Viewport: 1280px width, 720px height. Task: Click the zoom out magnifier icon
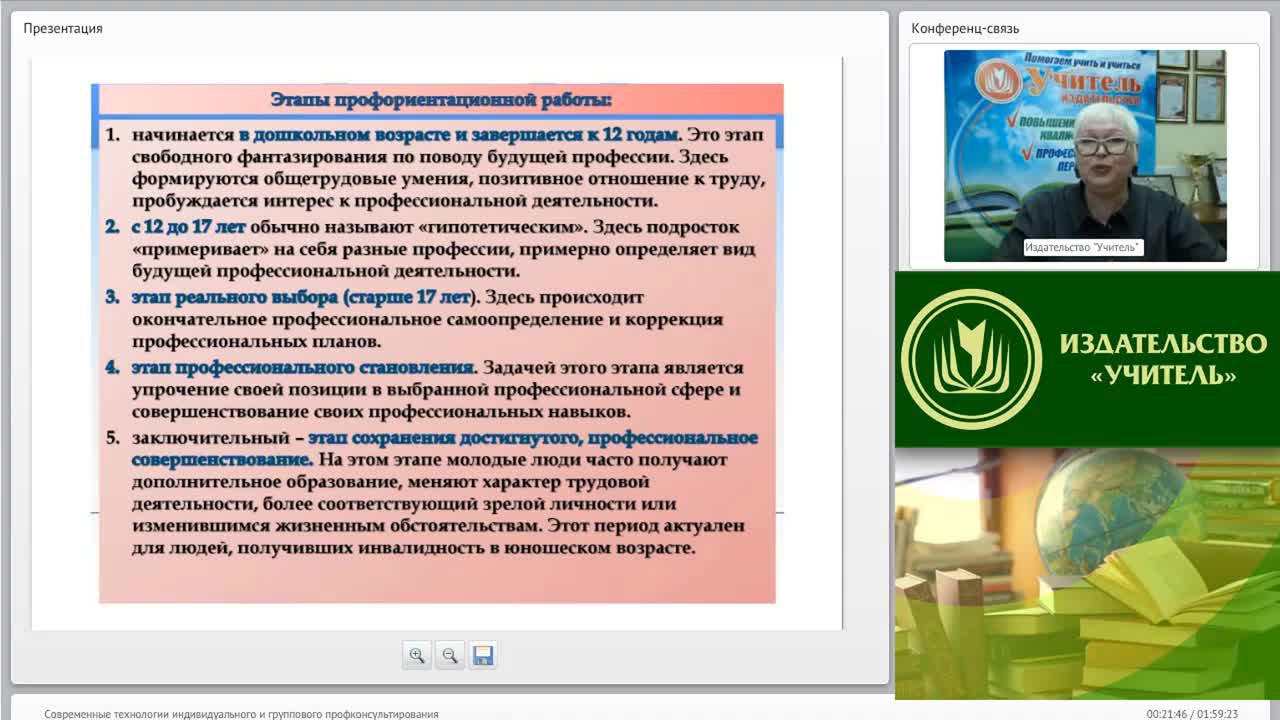450,655
